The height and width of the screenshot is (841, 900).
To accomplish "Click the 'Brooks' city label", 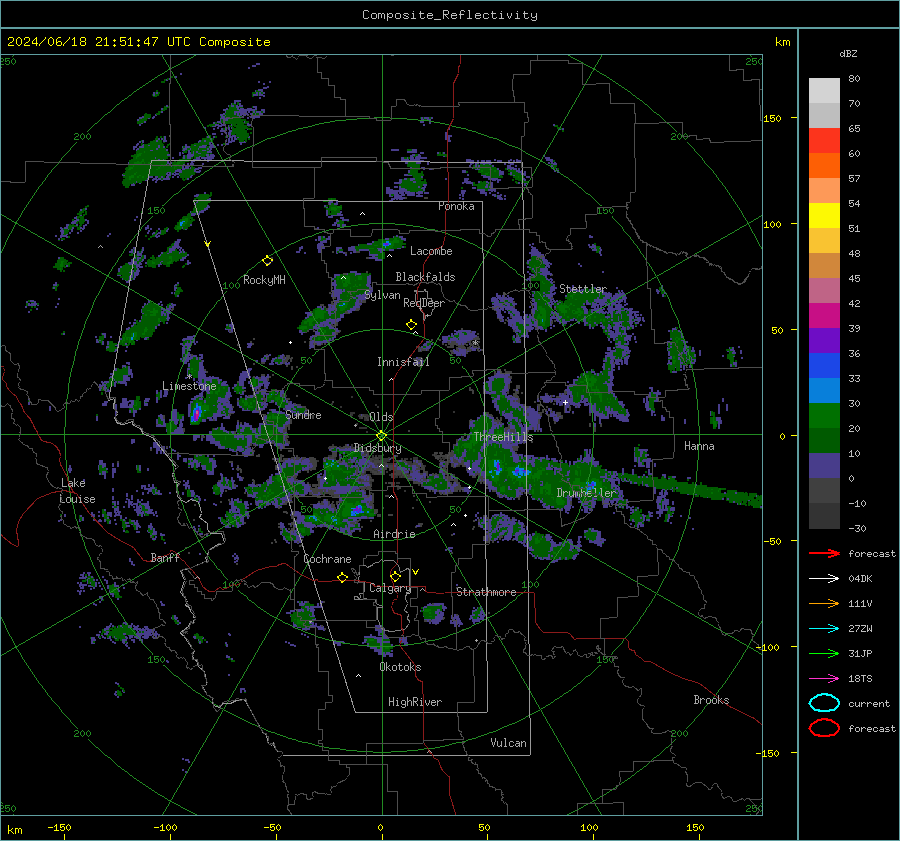I will [711, 700].
